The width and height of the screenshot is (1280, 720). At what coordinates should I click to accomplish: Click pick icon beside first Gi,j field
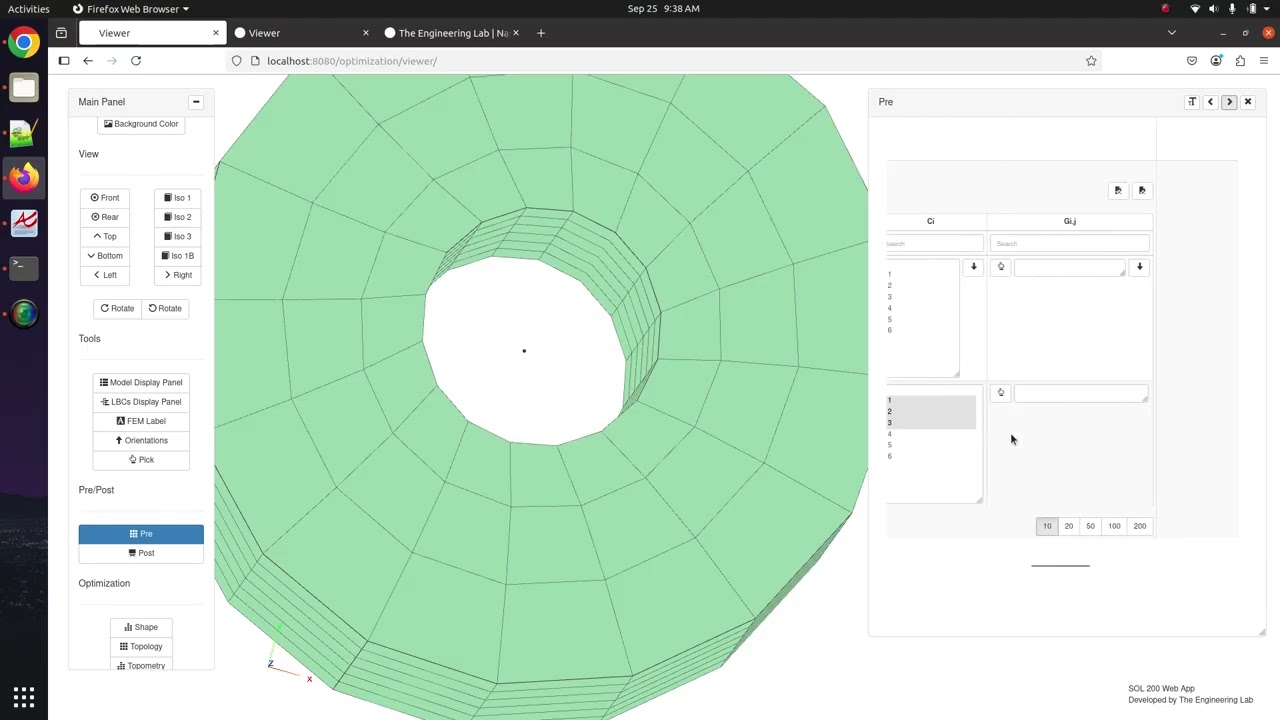coord(1001,267)
